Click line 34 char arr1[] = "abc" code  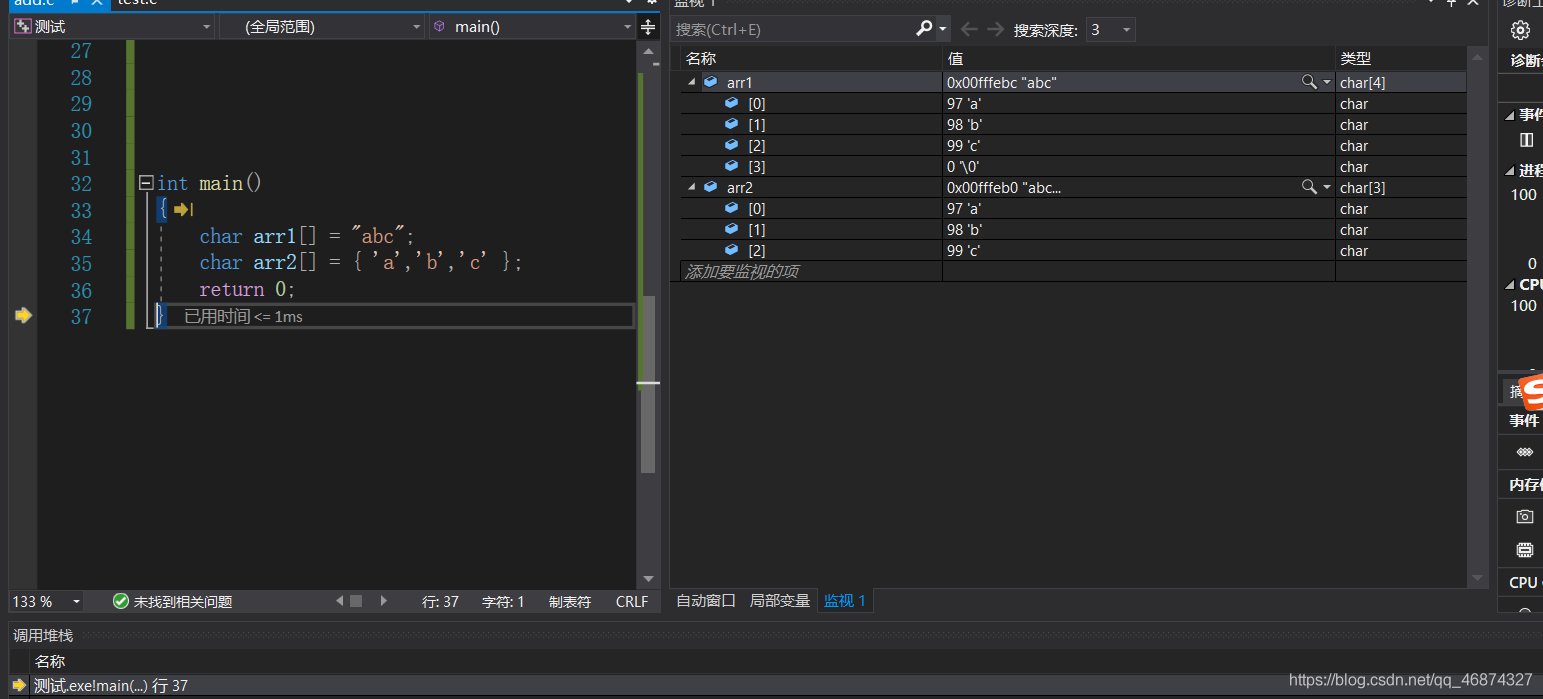pos(307,237)
